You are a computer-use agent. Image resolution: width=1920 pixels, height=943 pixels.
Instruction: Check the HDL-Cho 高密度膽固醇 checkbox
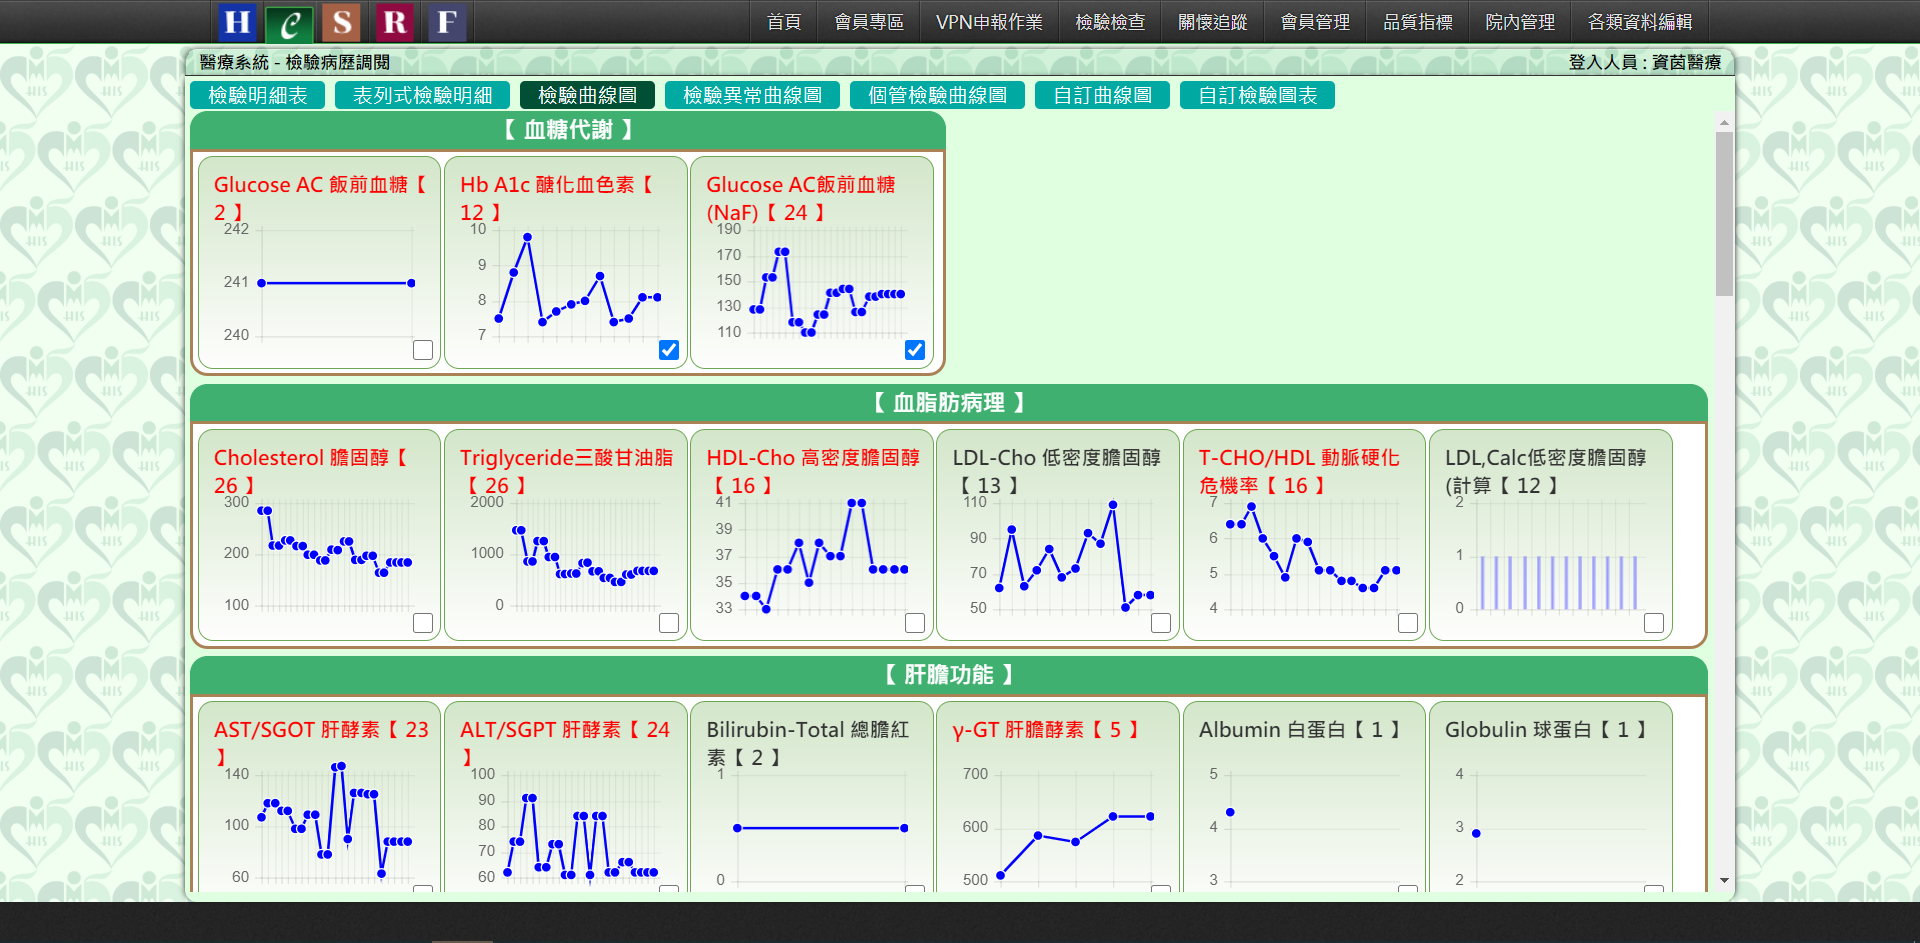tap(915, 623)
